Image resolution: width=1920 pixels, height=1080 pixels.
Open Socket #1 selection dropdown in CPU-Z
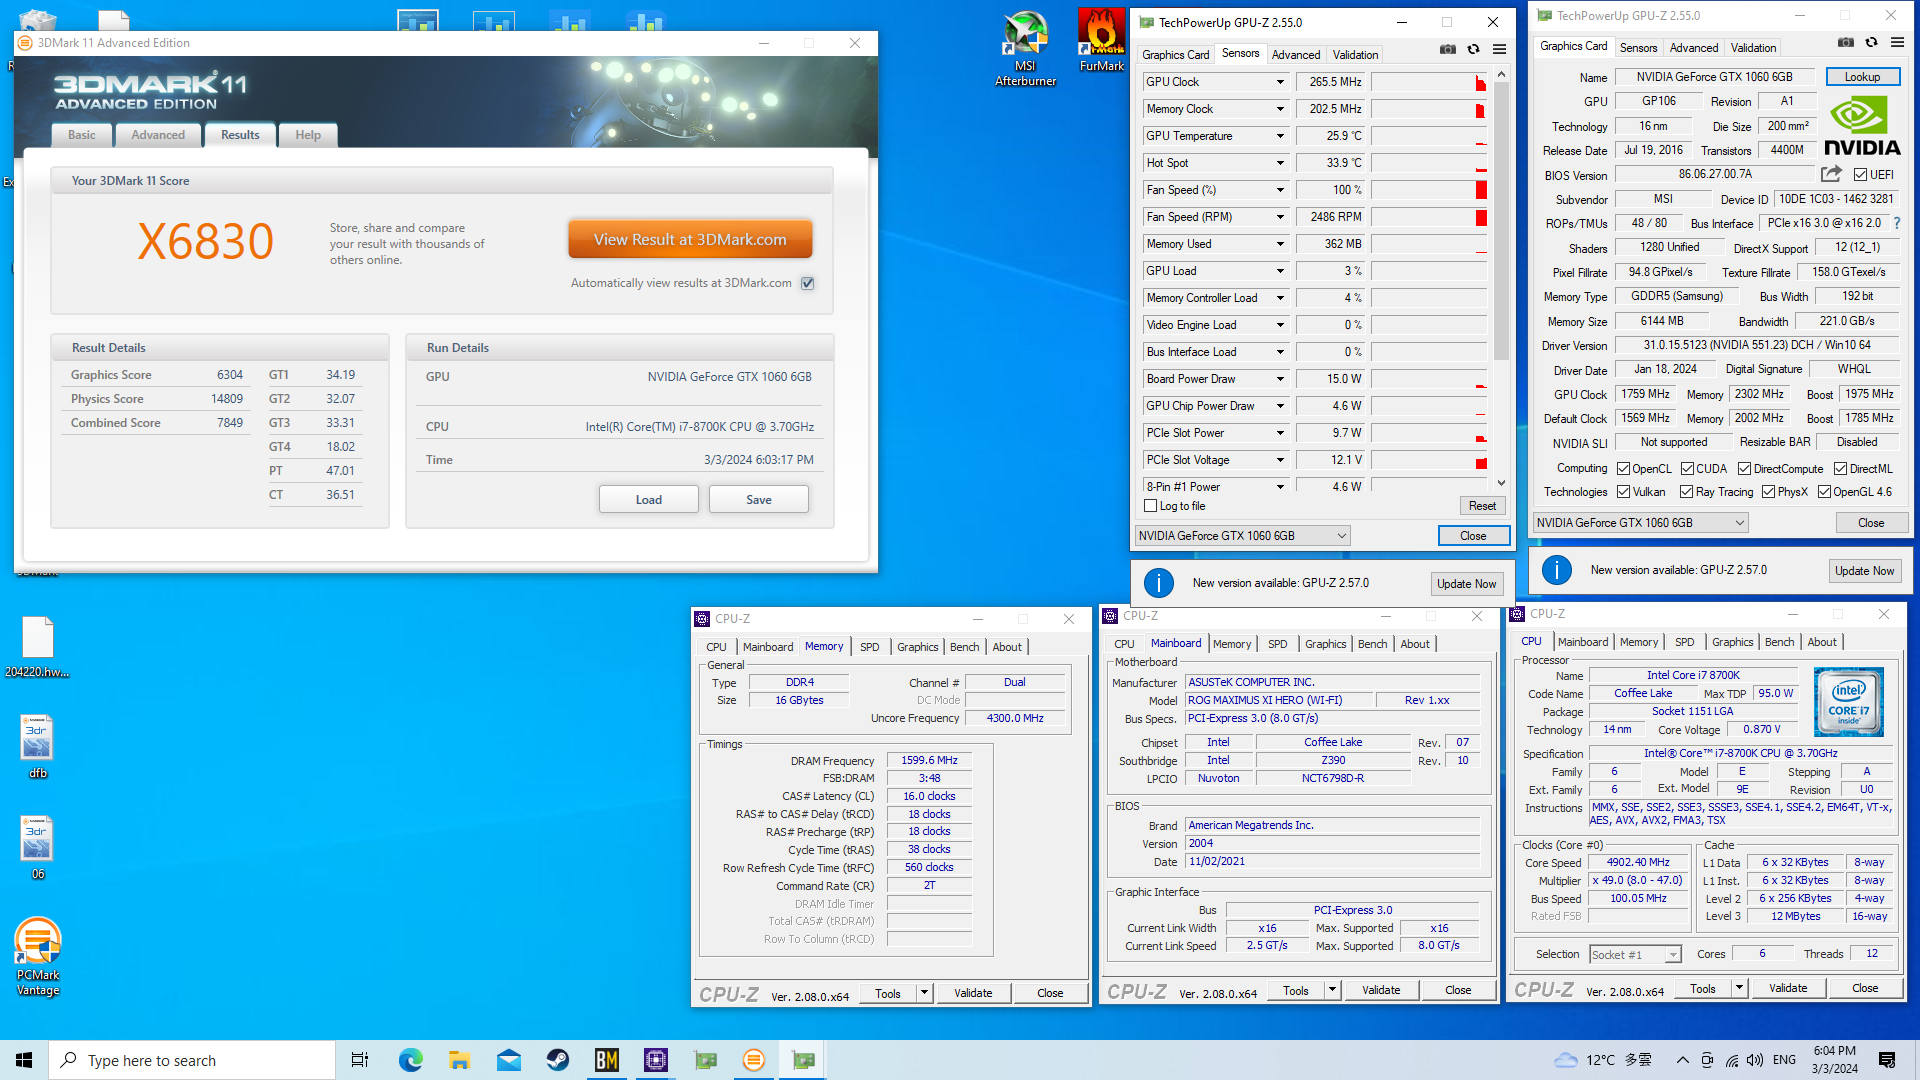coord(1635,955)
